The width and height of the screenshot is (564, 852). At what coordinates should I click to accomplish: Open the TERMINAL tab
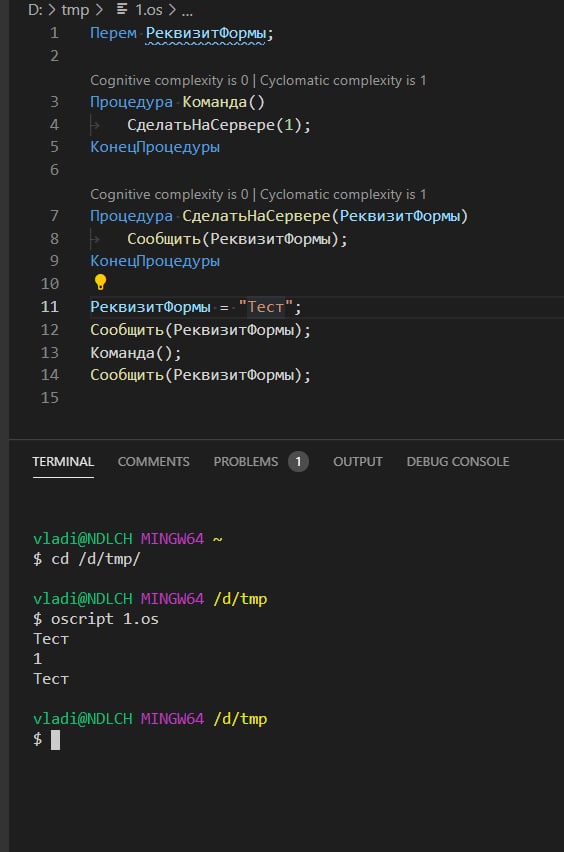(63, 462)
